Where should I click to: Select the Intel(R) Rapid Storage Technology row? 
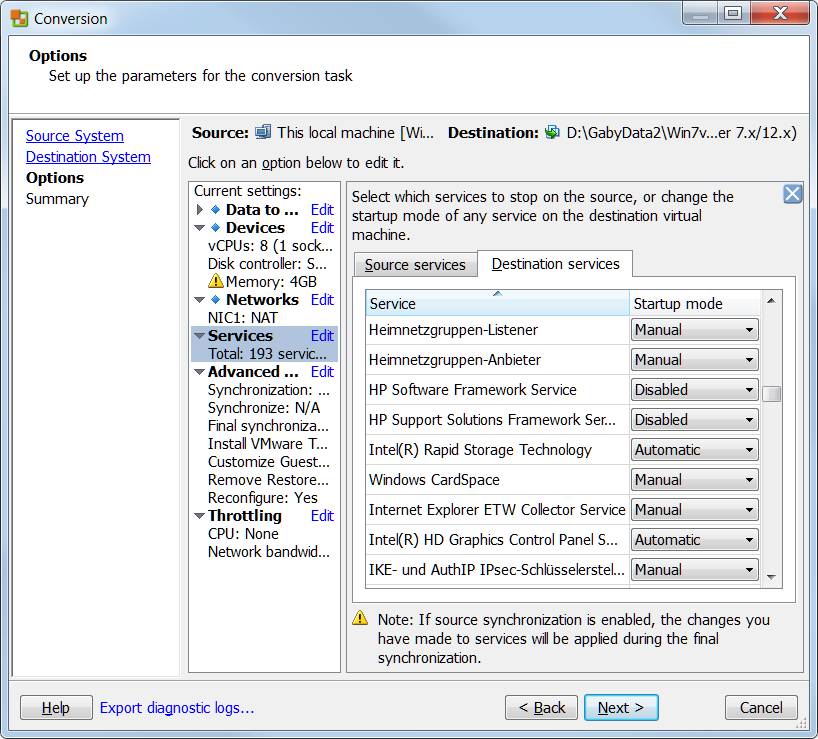(497, 450)
